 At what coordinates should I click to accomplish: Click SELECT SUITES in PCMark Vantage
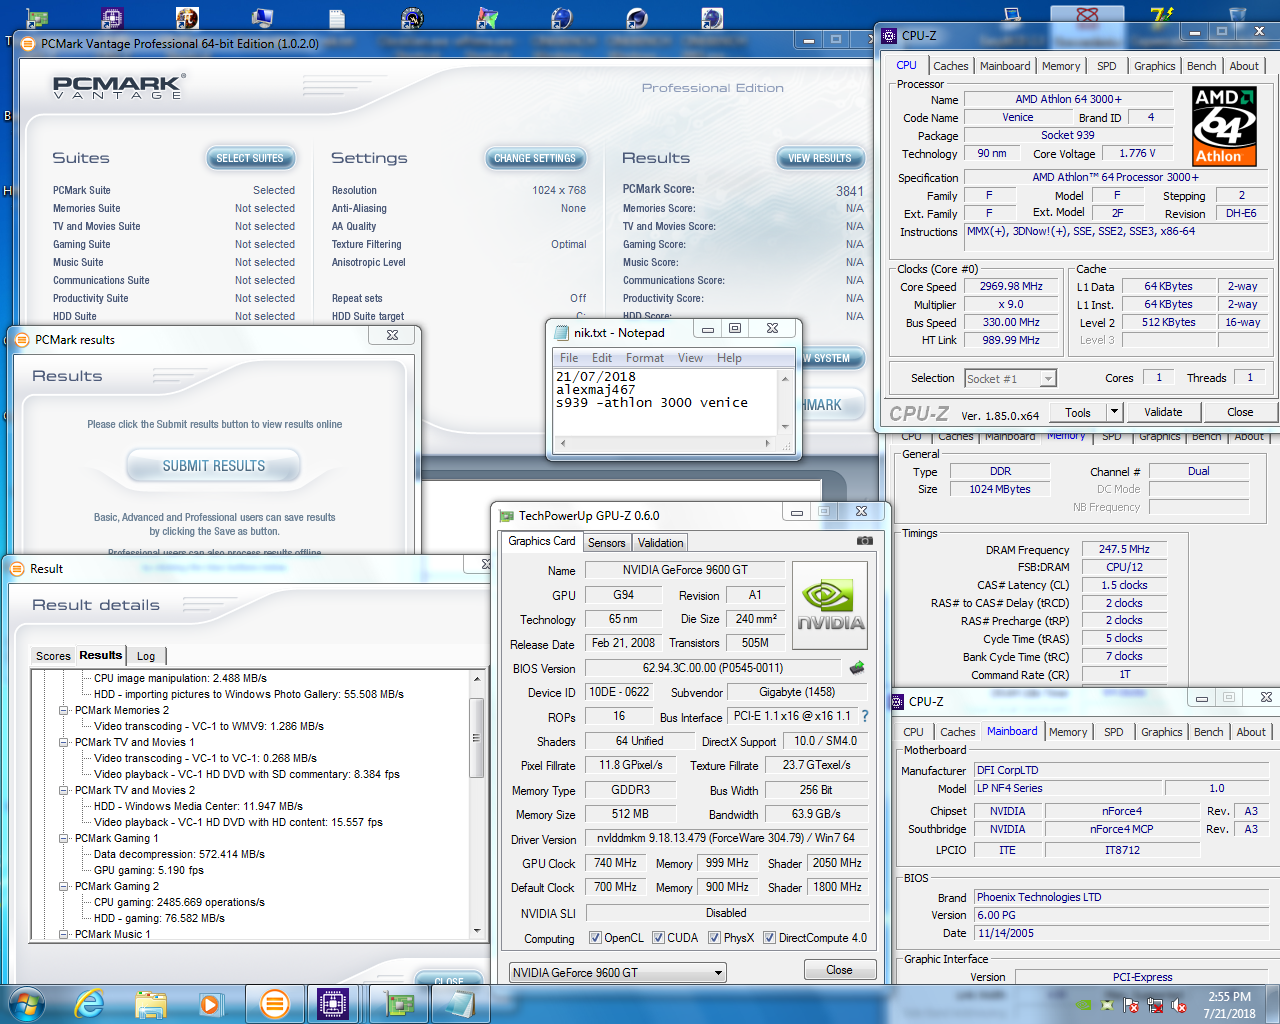point(250,158)
